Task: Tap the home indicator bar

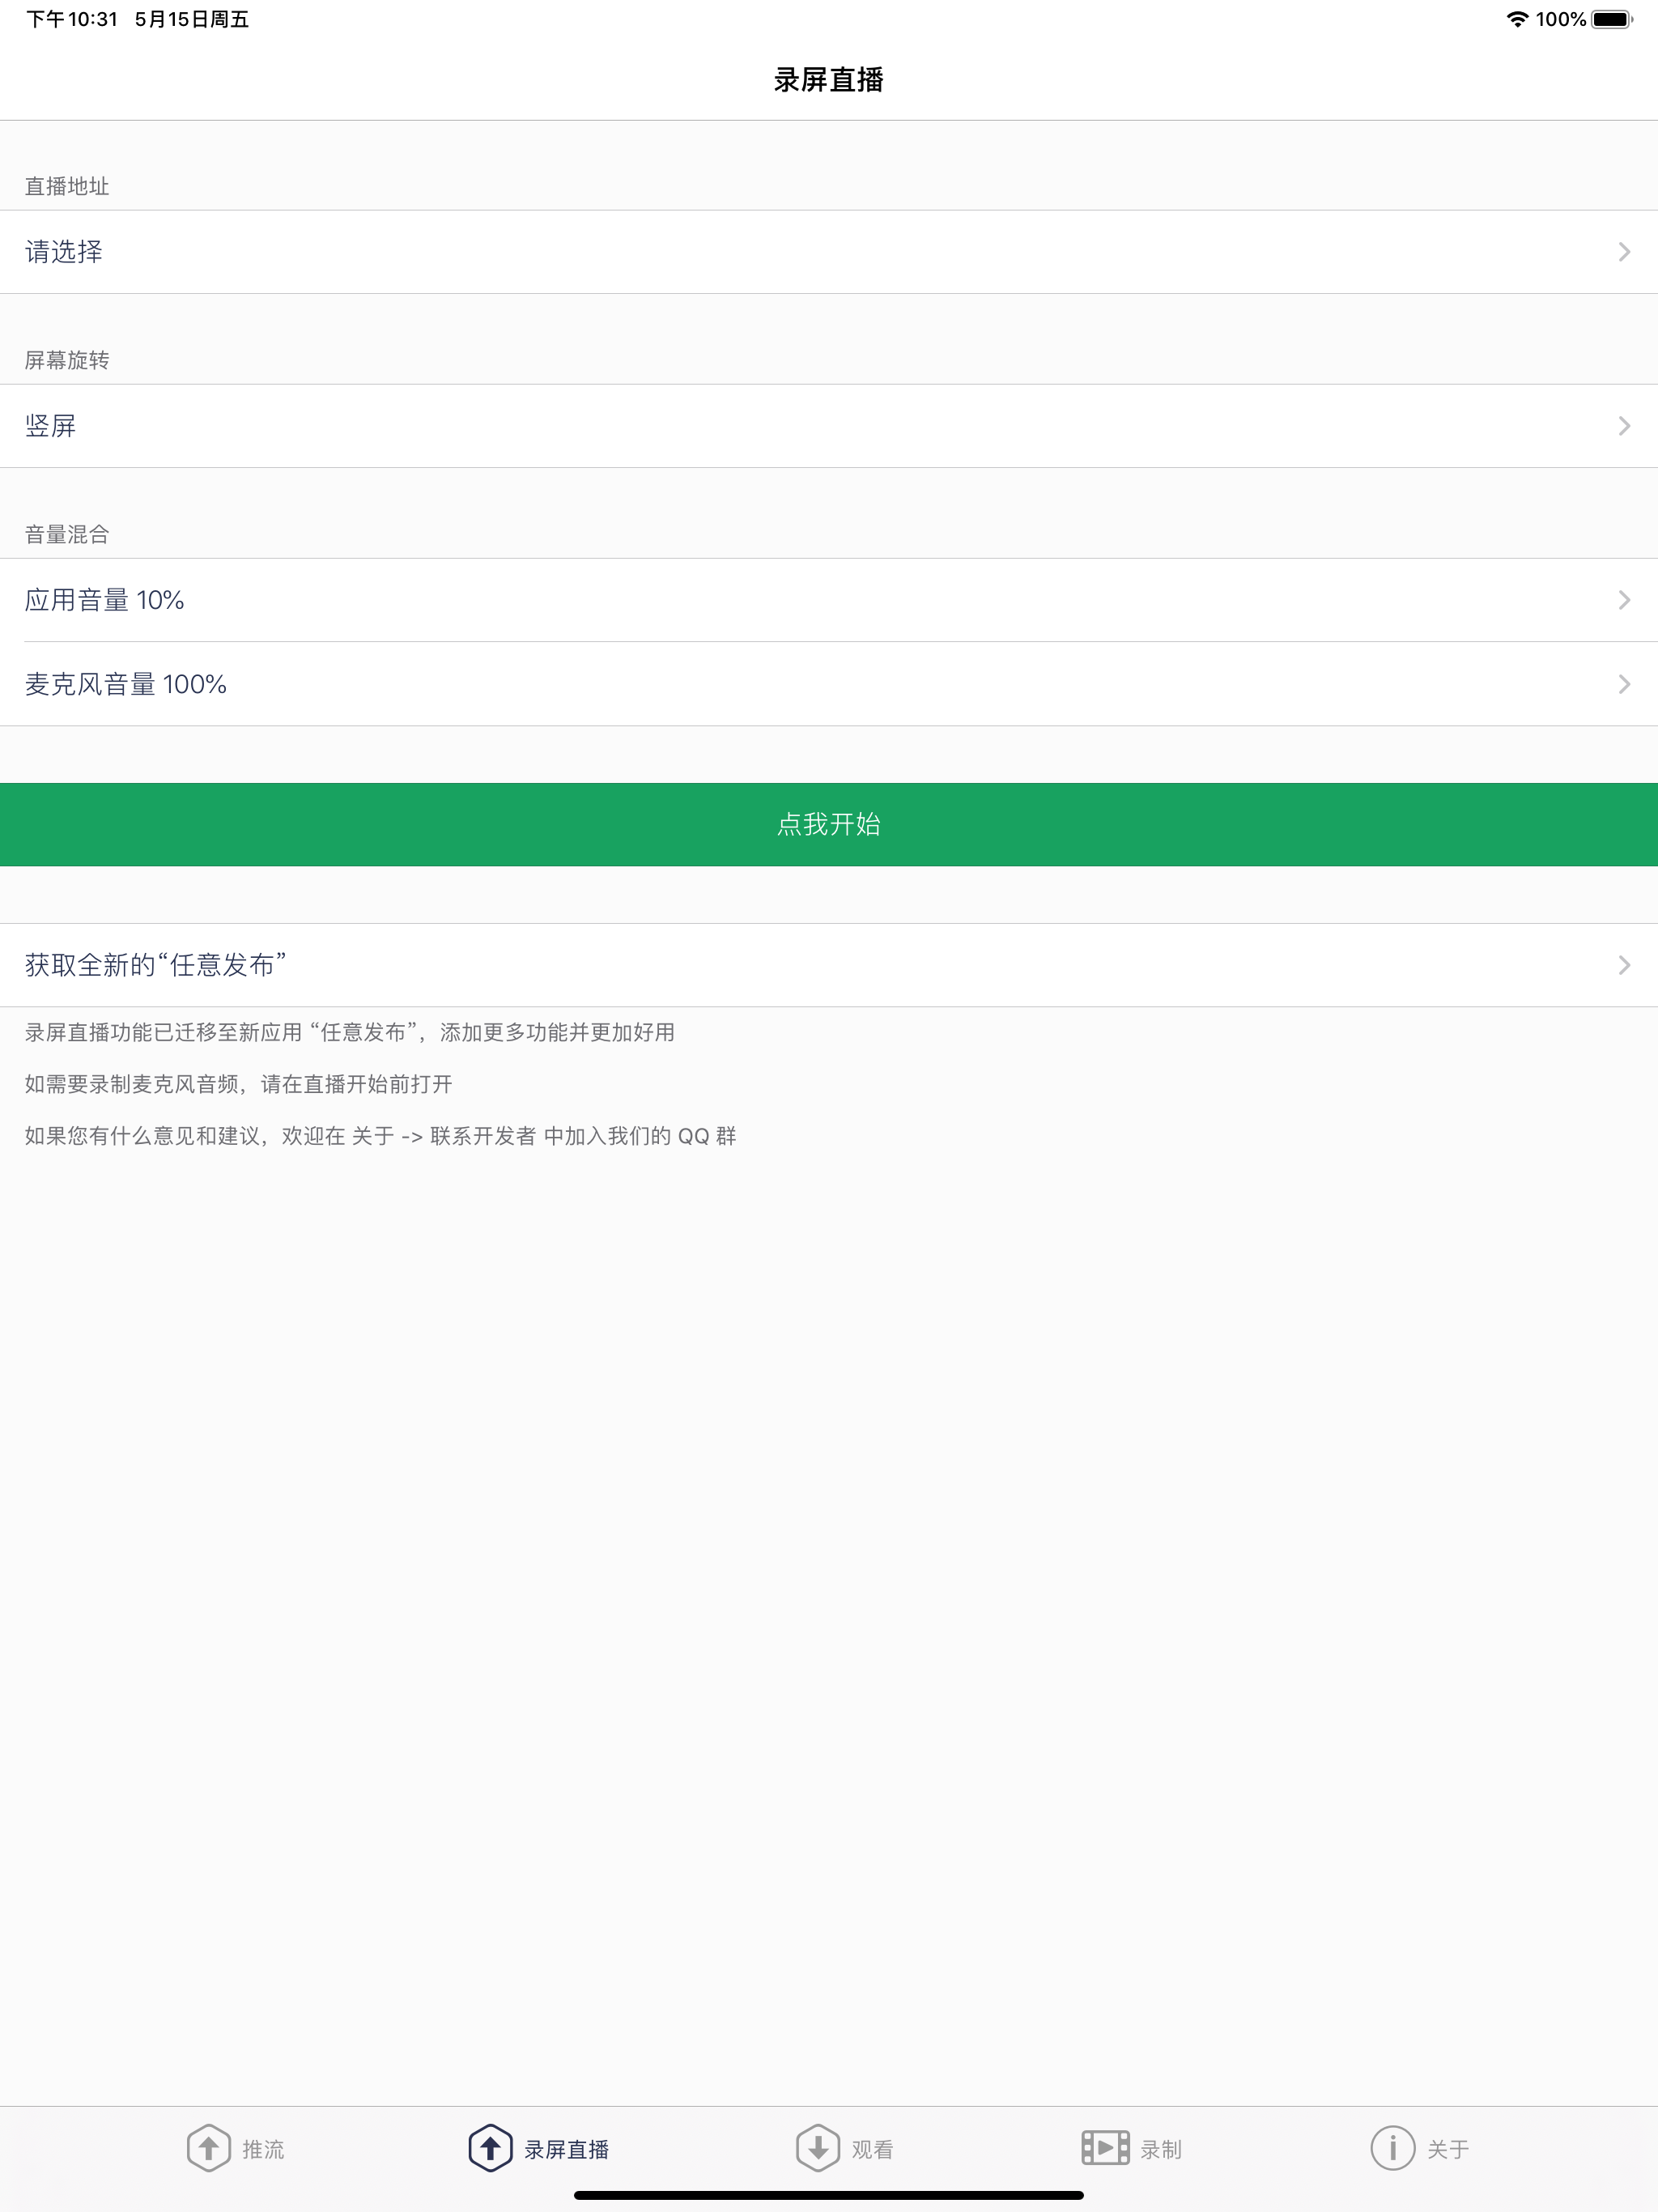Action: pos(829,2195)
